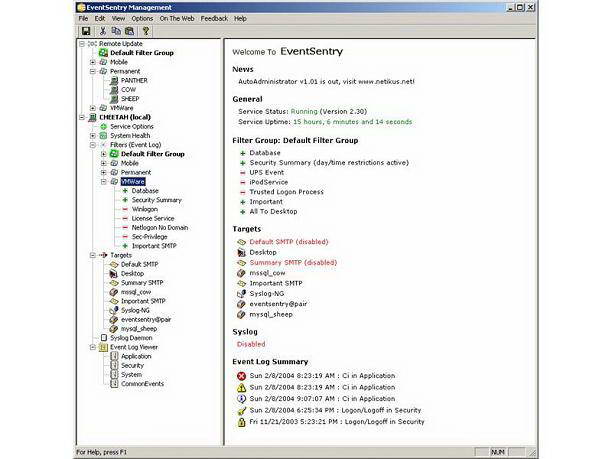Click the Copy toolbar icon
Viewport: 612px width, 459px height.
[x=116, y=31]
